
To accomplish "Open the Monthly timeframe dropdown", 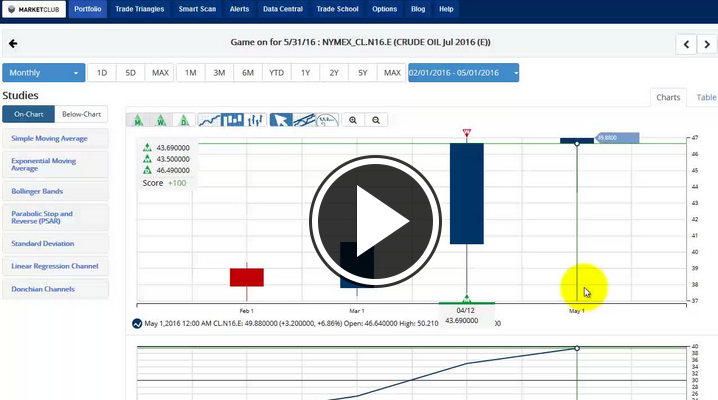I will pyautogui.click(x=44, y=73).
